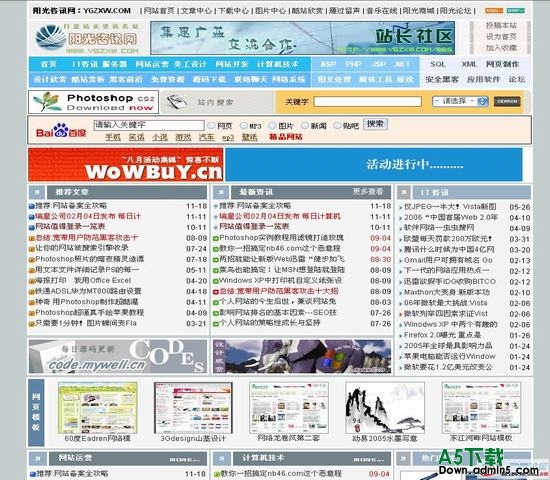Click arrow icon beside IT资讯 header
The image size is (550, 480).
tap(404, 192)
